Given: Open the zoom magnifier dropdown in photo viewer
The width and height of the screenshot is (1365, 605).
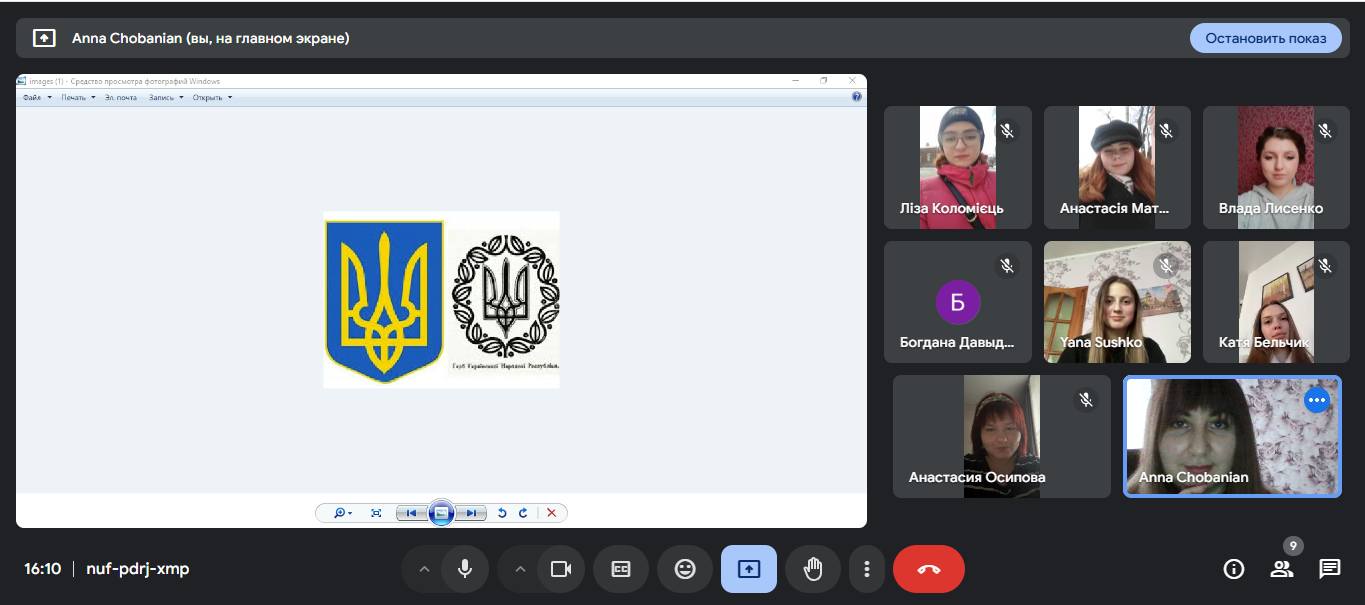Looking at the screenshot, I should pyautogui.click(x=342, y=513).
